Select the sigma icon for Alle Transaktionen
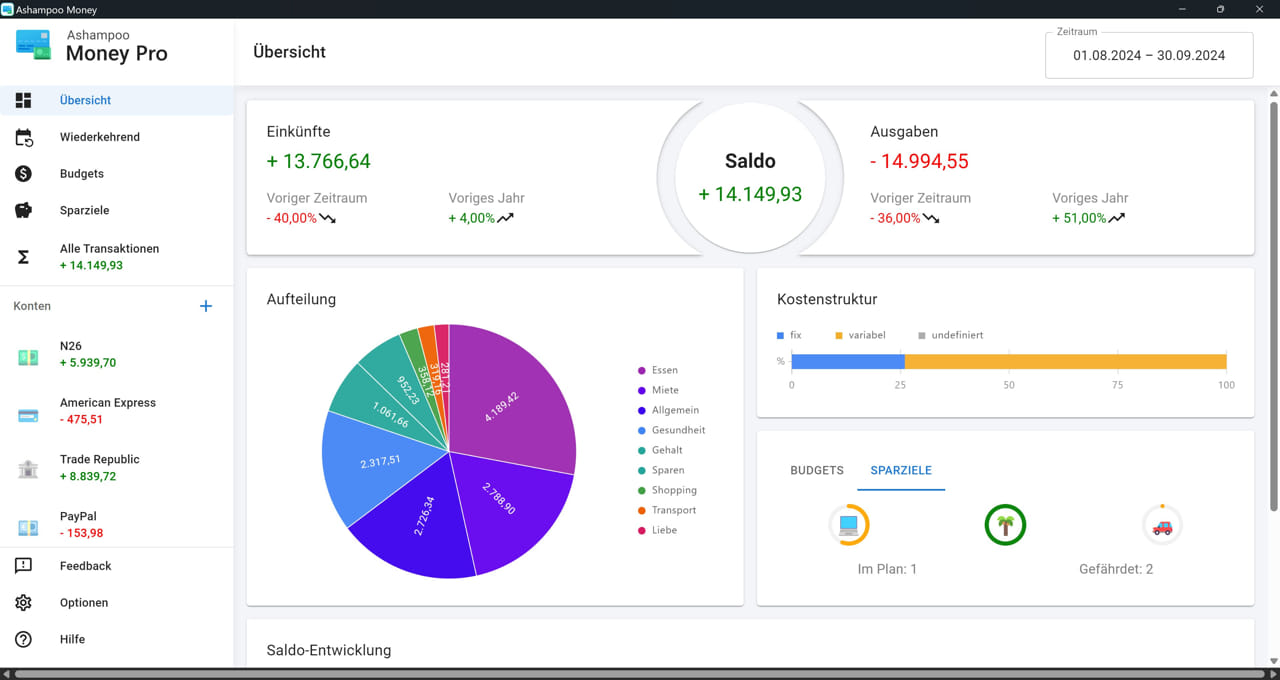 (x=22, y=256)
